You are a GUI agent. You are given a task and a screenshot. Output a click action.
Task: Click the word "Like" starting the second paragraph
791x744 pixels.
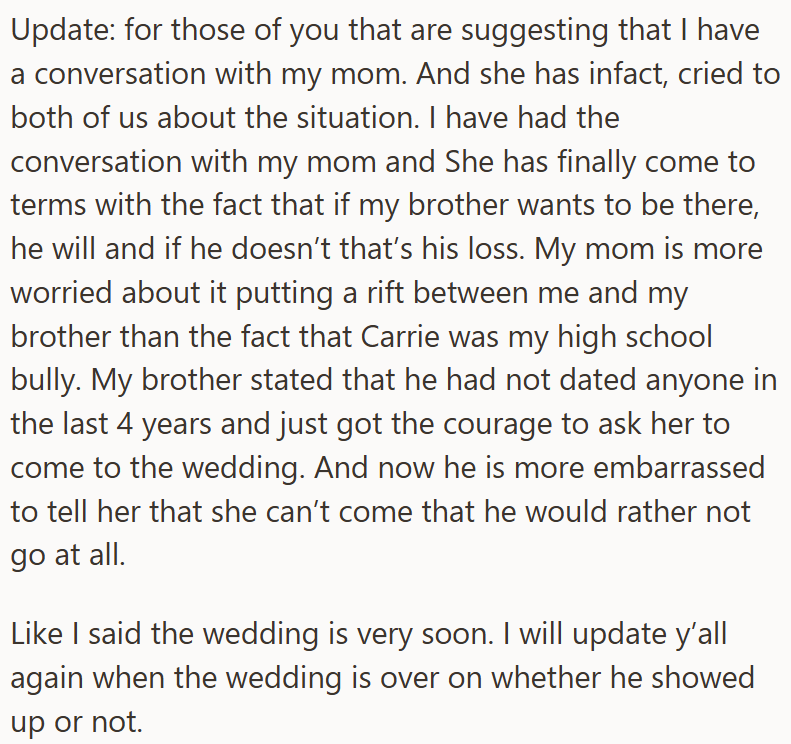point(37,634)
